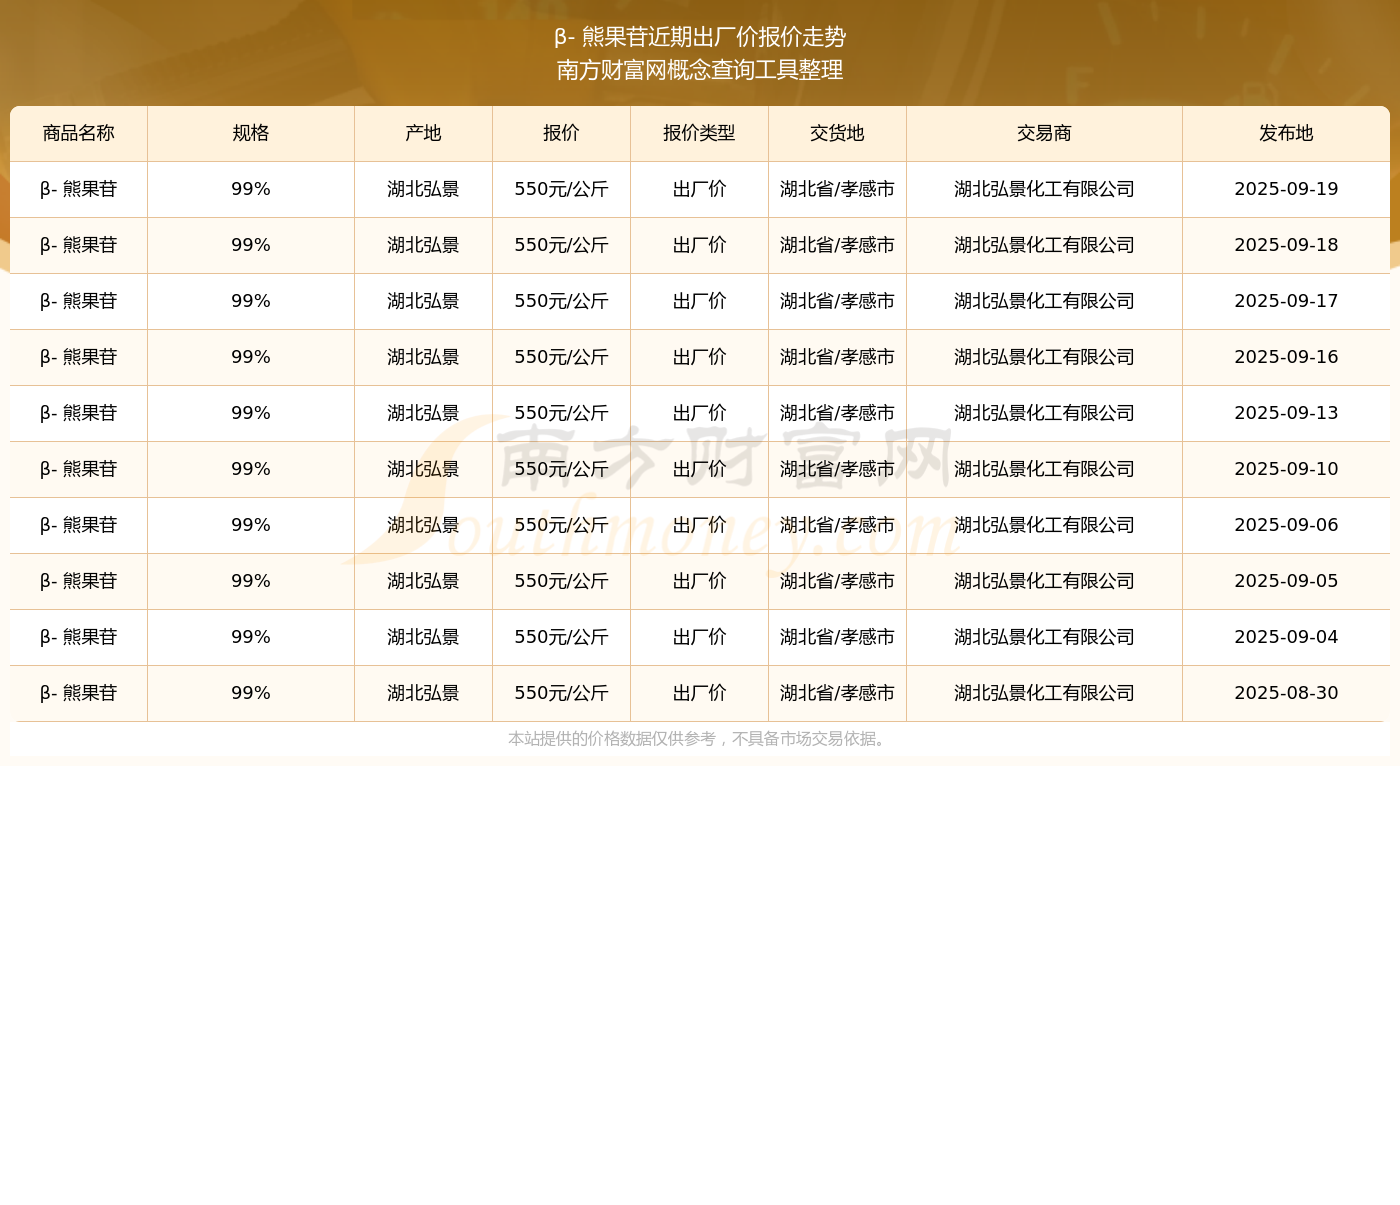
Task: Select the 交货地 column header
Action: pyautogui.click(x=837, y=133)
